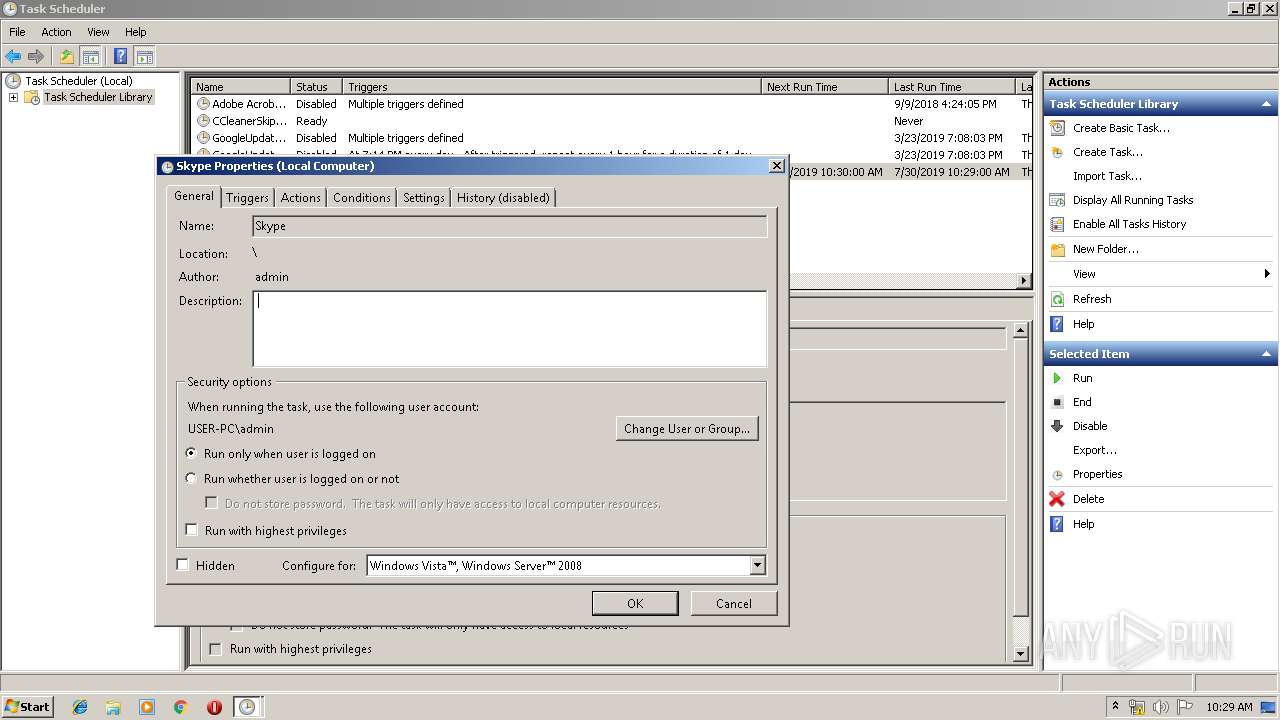Click the Change User or Group… button
Image resolution: width=1280 pixels, height=720 pixels.
tap(687, 429)
